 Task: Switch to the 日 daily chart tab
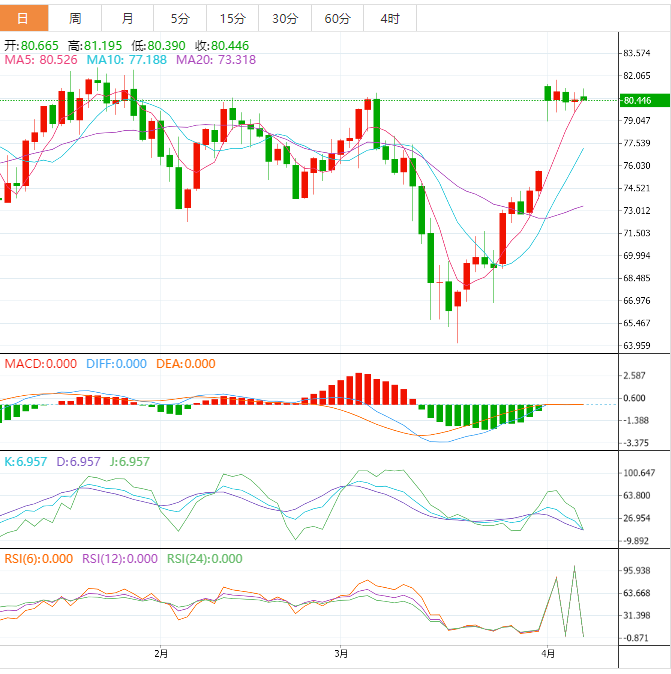click(x=24, y=19)
